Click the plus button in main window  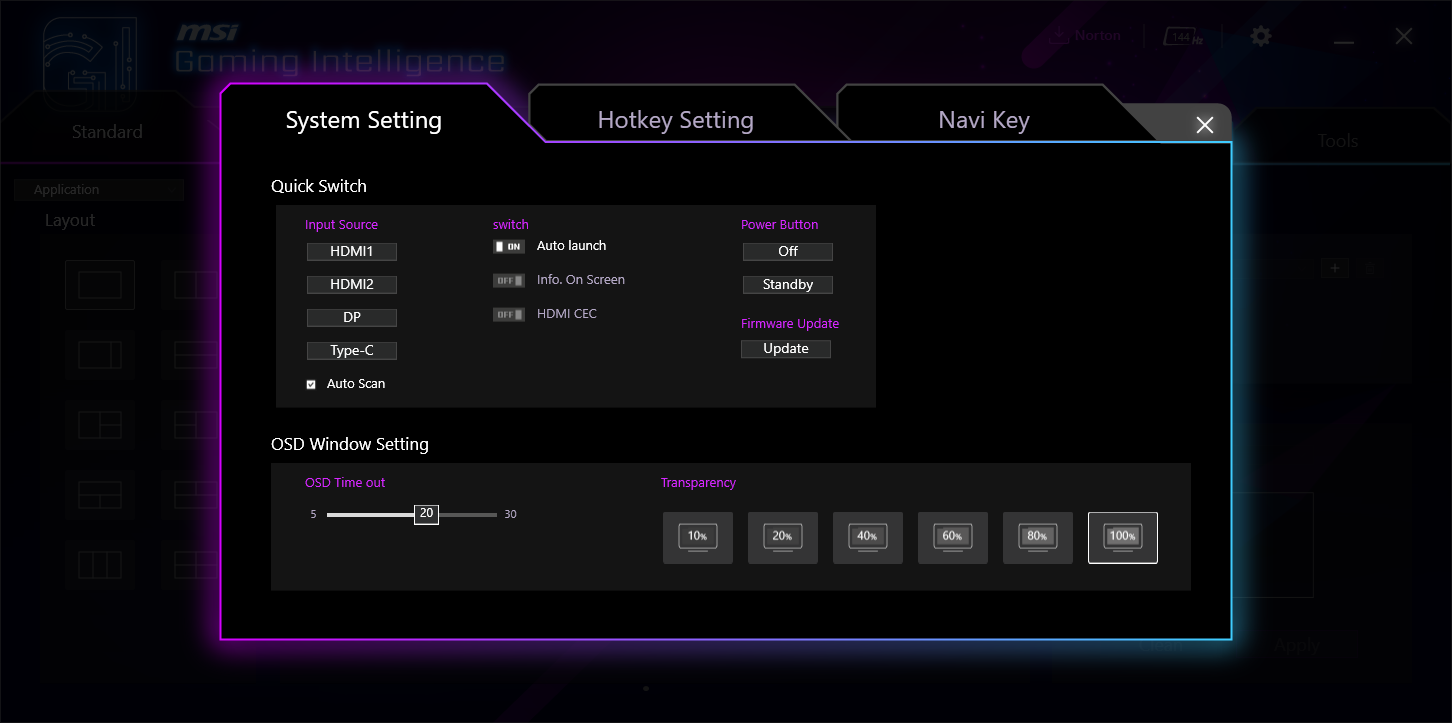tap(1335, 268)
